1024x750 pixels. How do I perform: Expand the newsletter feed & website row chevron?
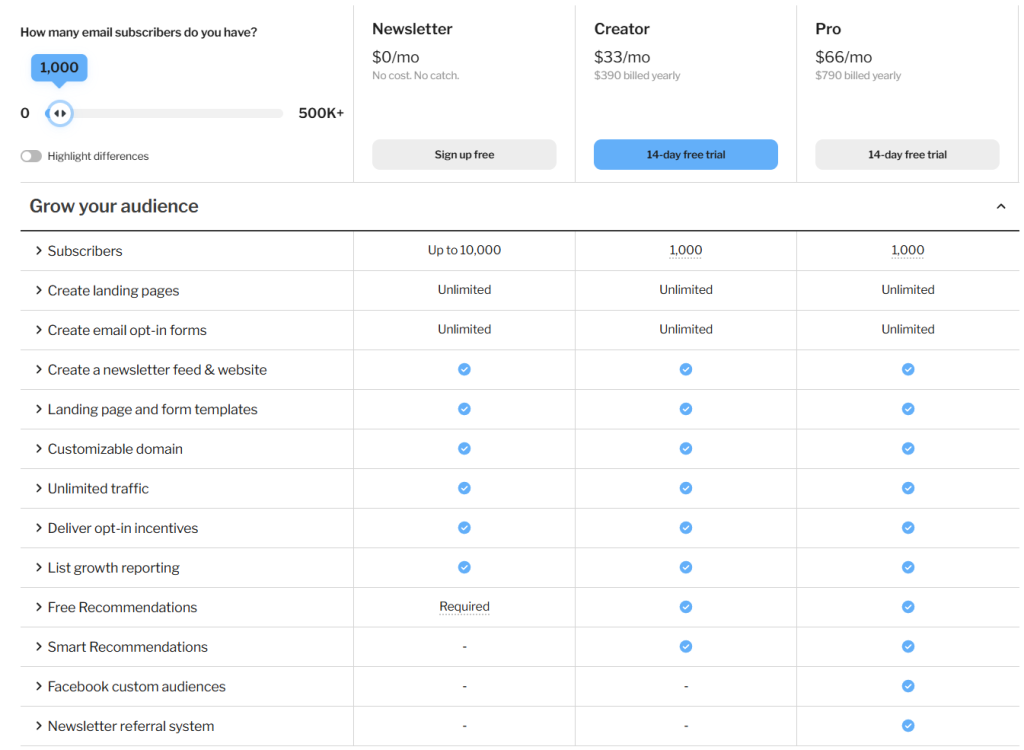(39, 370)
